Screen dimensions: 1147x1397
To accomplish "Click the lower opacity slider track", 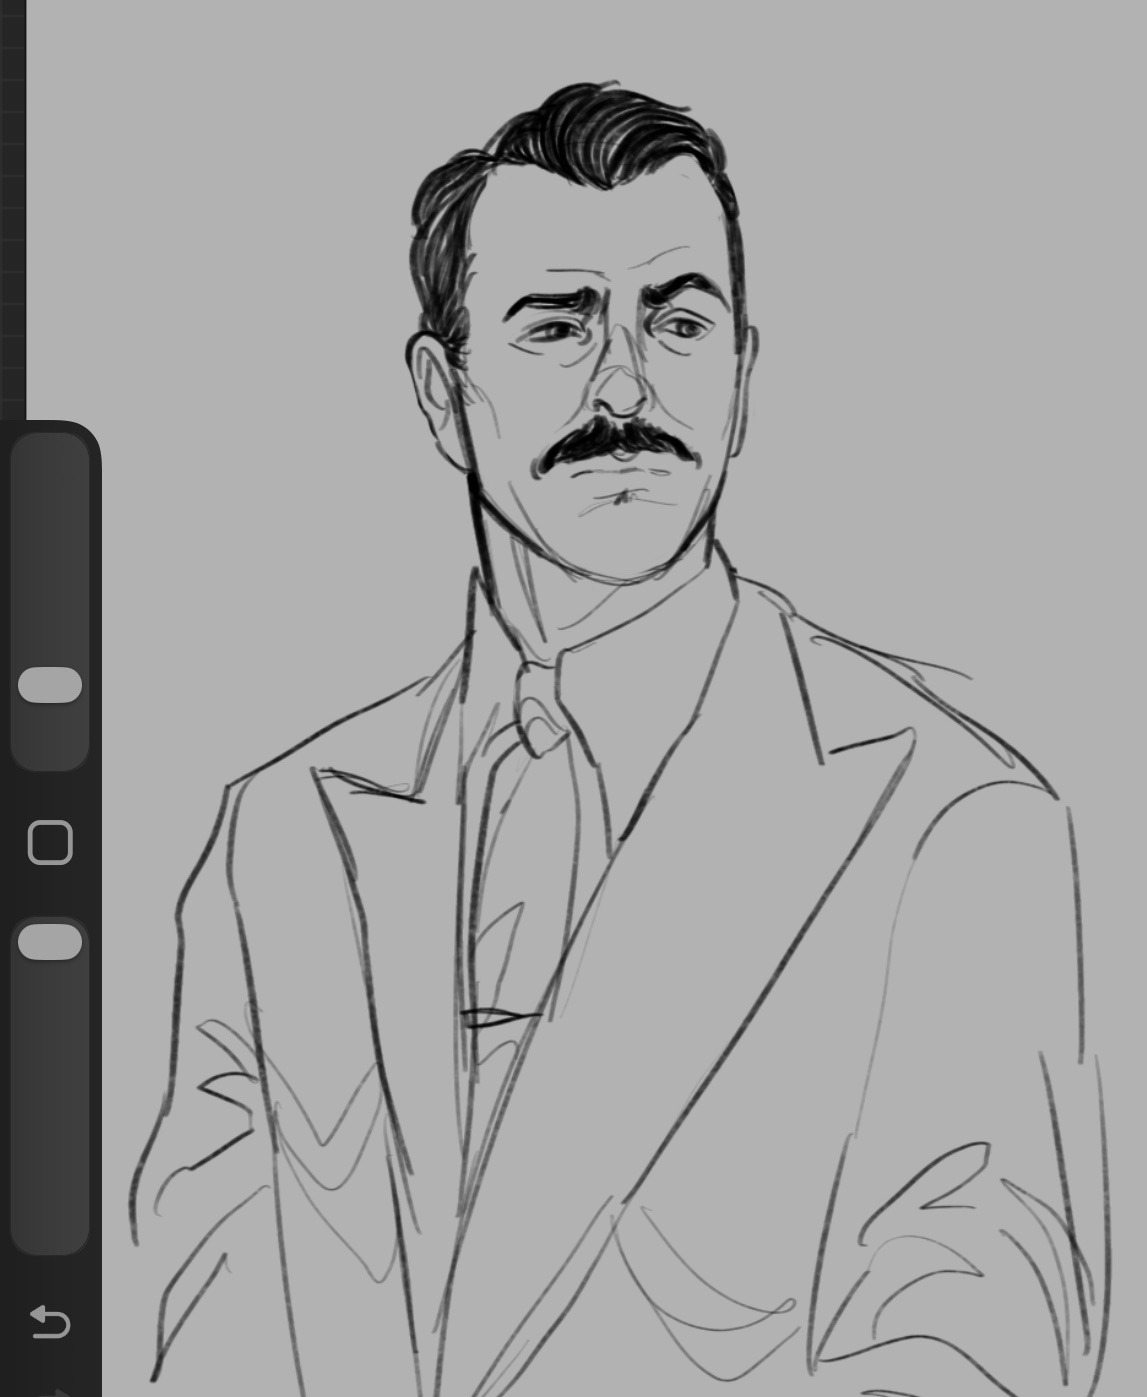I will (x=50, y=1085).
